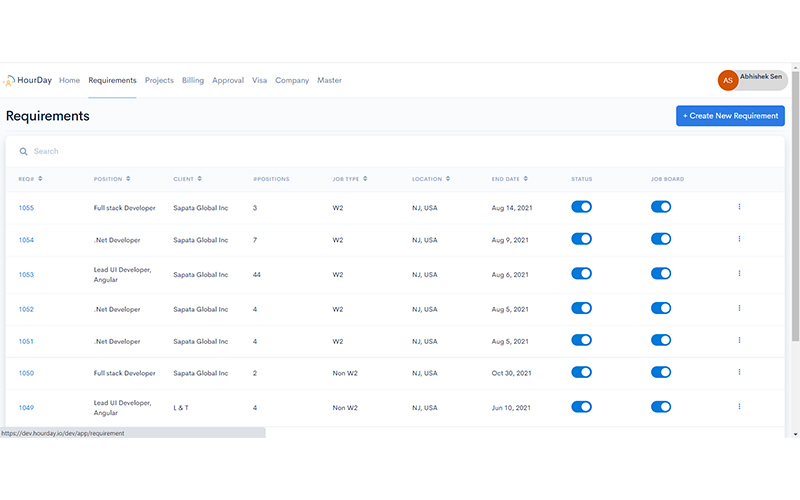The width and height of the screenshot is (800, 500).
Task: Open three-dot menu for requirement 1054
Action: click(739, 240)
